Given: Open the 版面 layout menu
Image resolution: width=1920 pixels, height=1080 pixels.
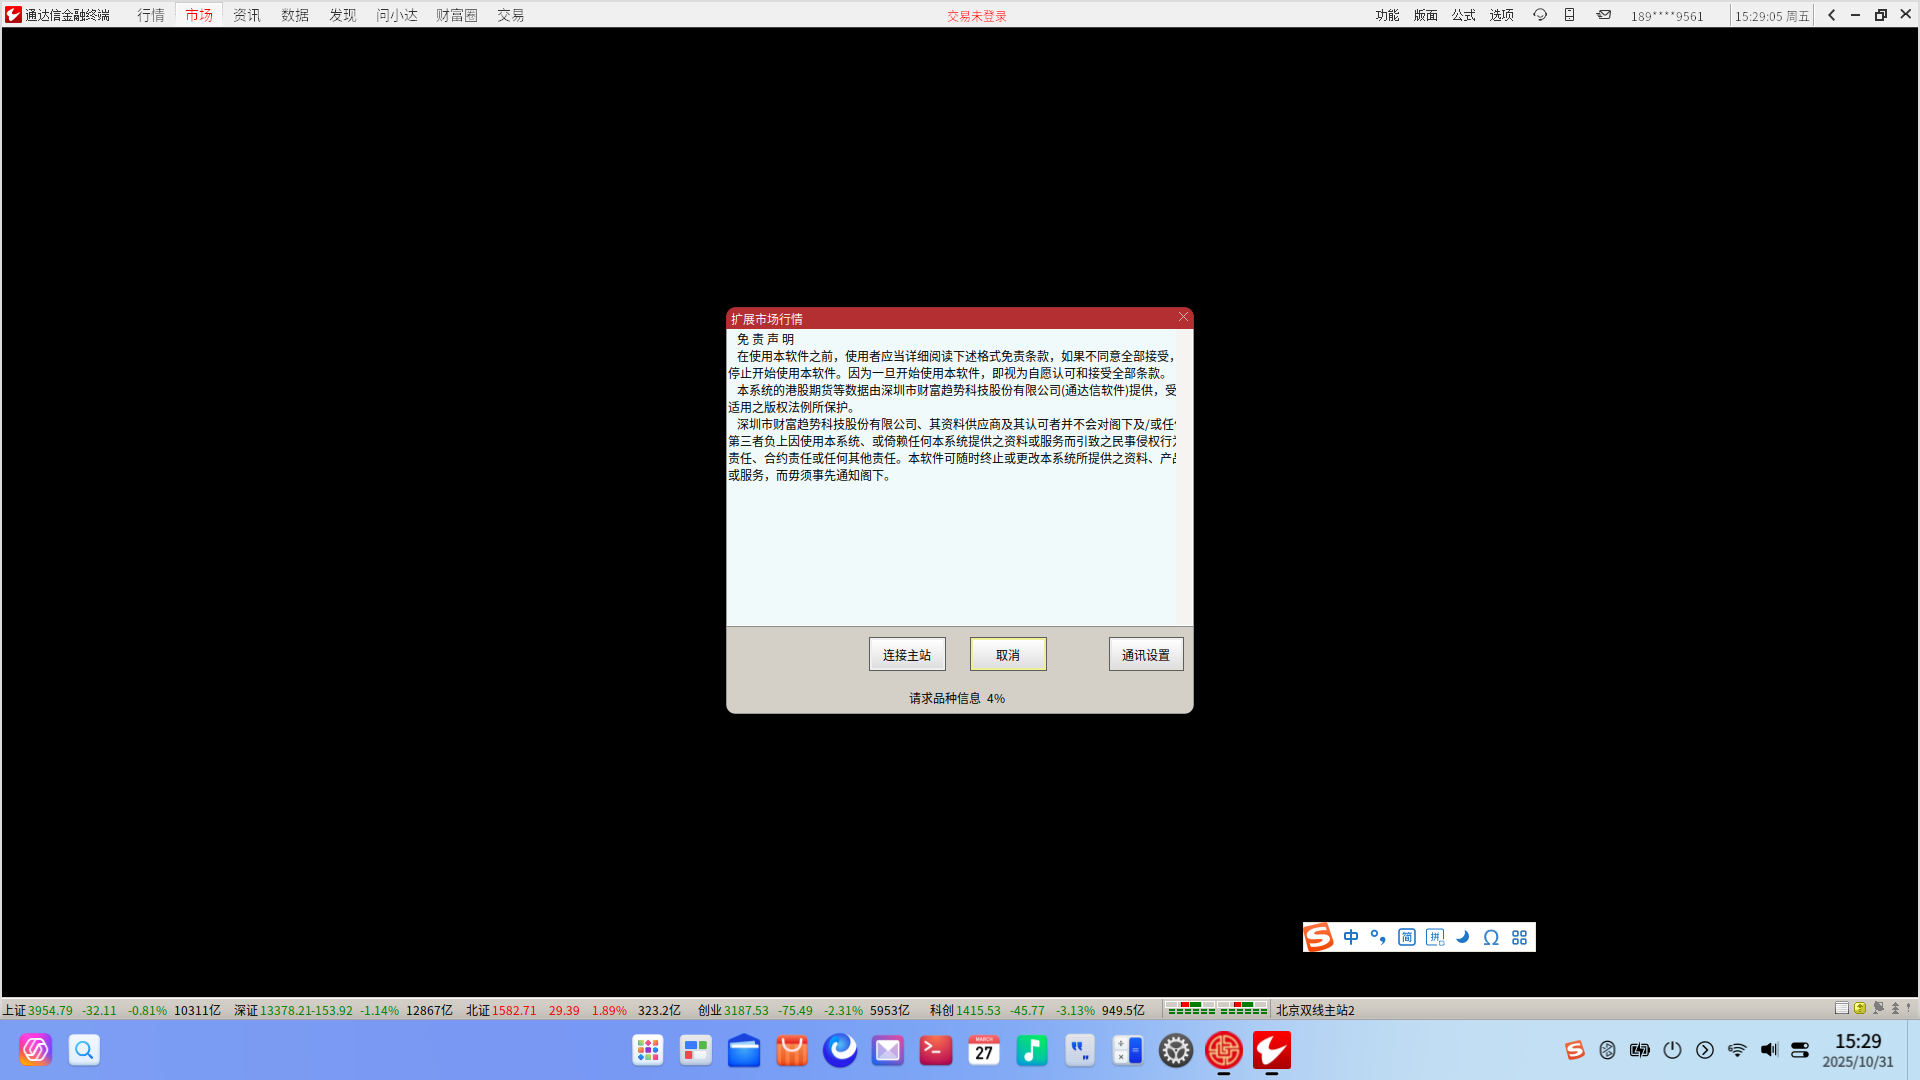Looking at the screenshot, I should [1425, 15].
